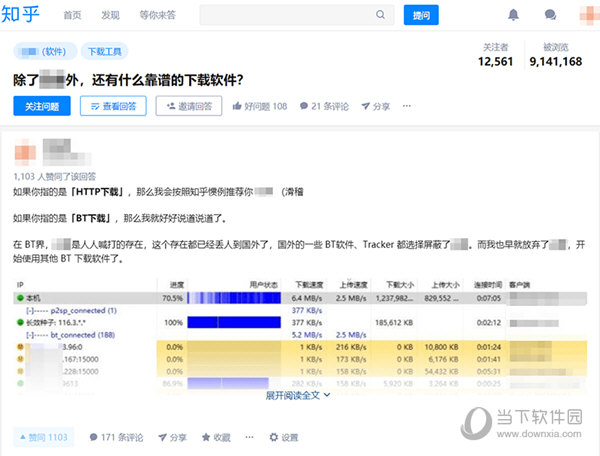Click the 邀请回答 button
This screenshot has height=456, width=600.
189,106
